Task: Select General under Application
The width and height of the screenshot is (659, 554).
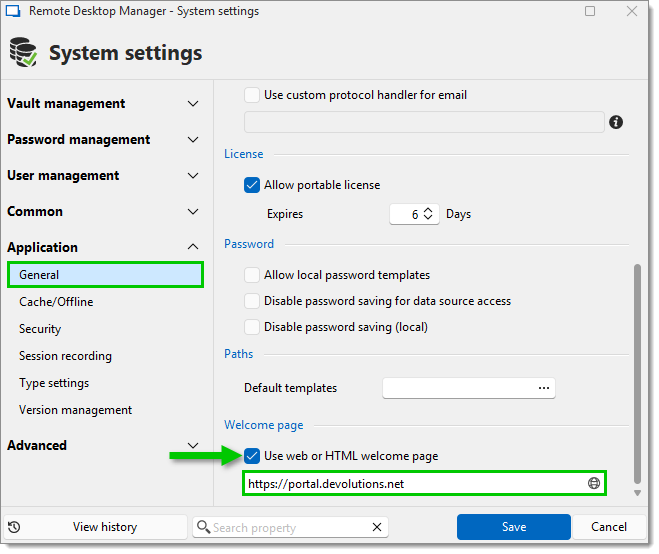Action: coord(105,274)
